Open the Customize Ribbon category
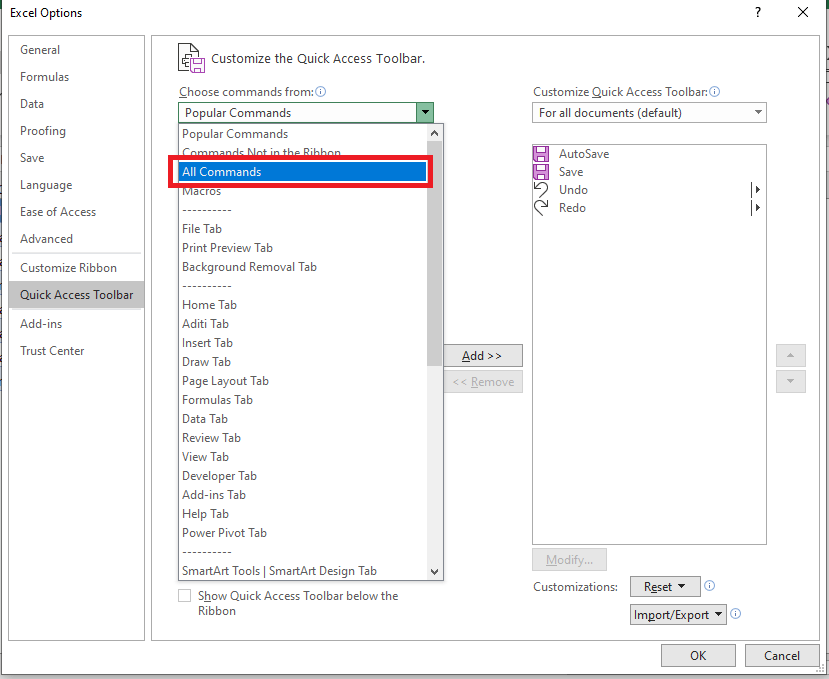This screenshot has width=829, height=679. pyautogui.click(x=68, y=268)
